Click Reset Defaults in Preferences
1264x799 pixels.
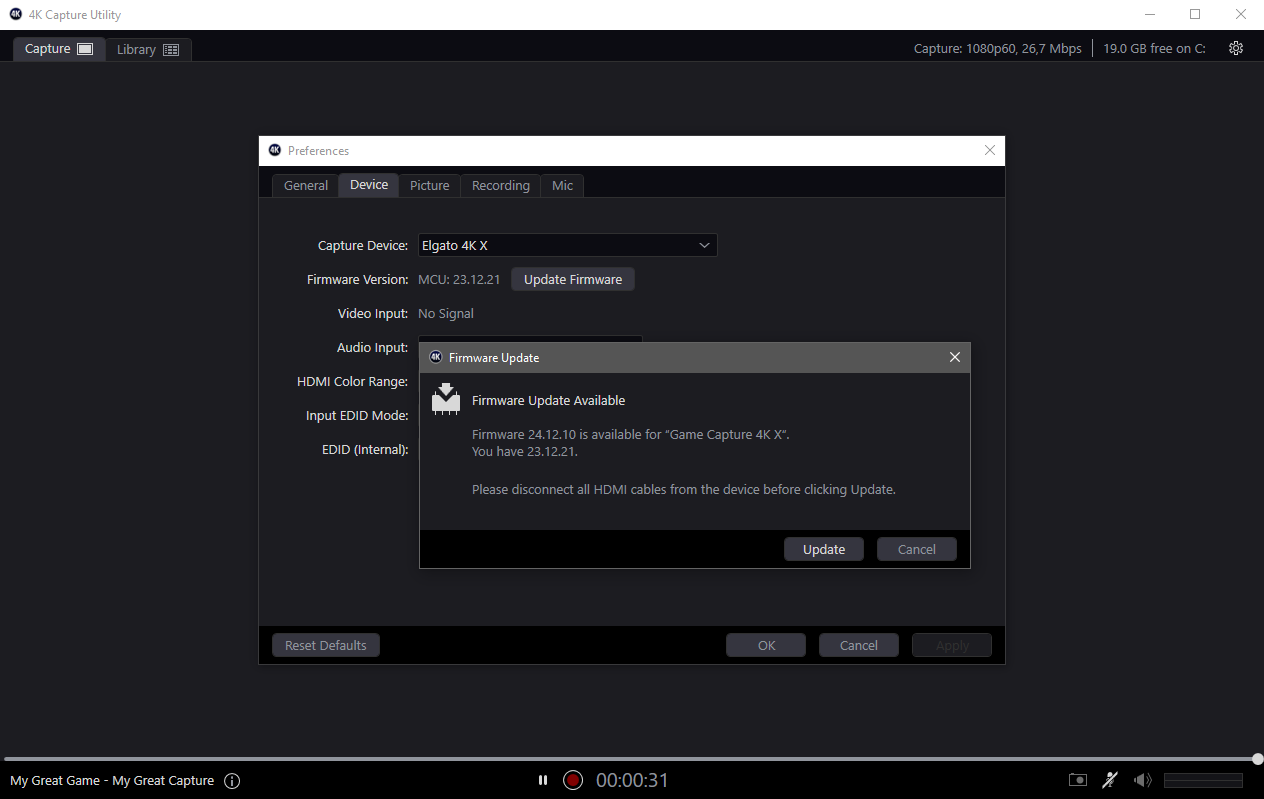tap(326, 645)
